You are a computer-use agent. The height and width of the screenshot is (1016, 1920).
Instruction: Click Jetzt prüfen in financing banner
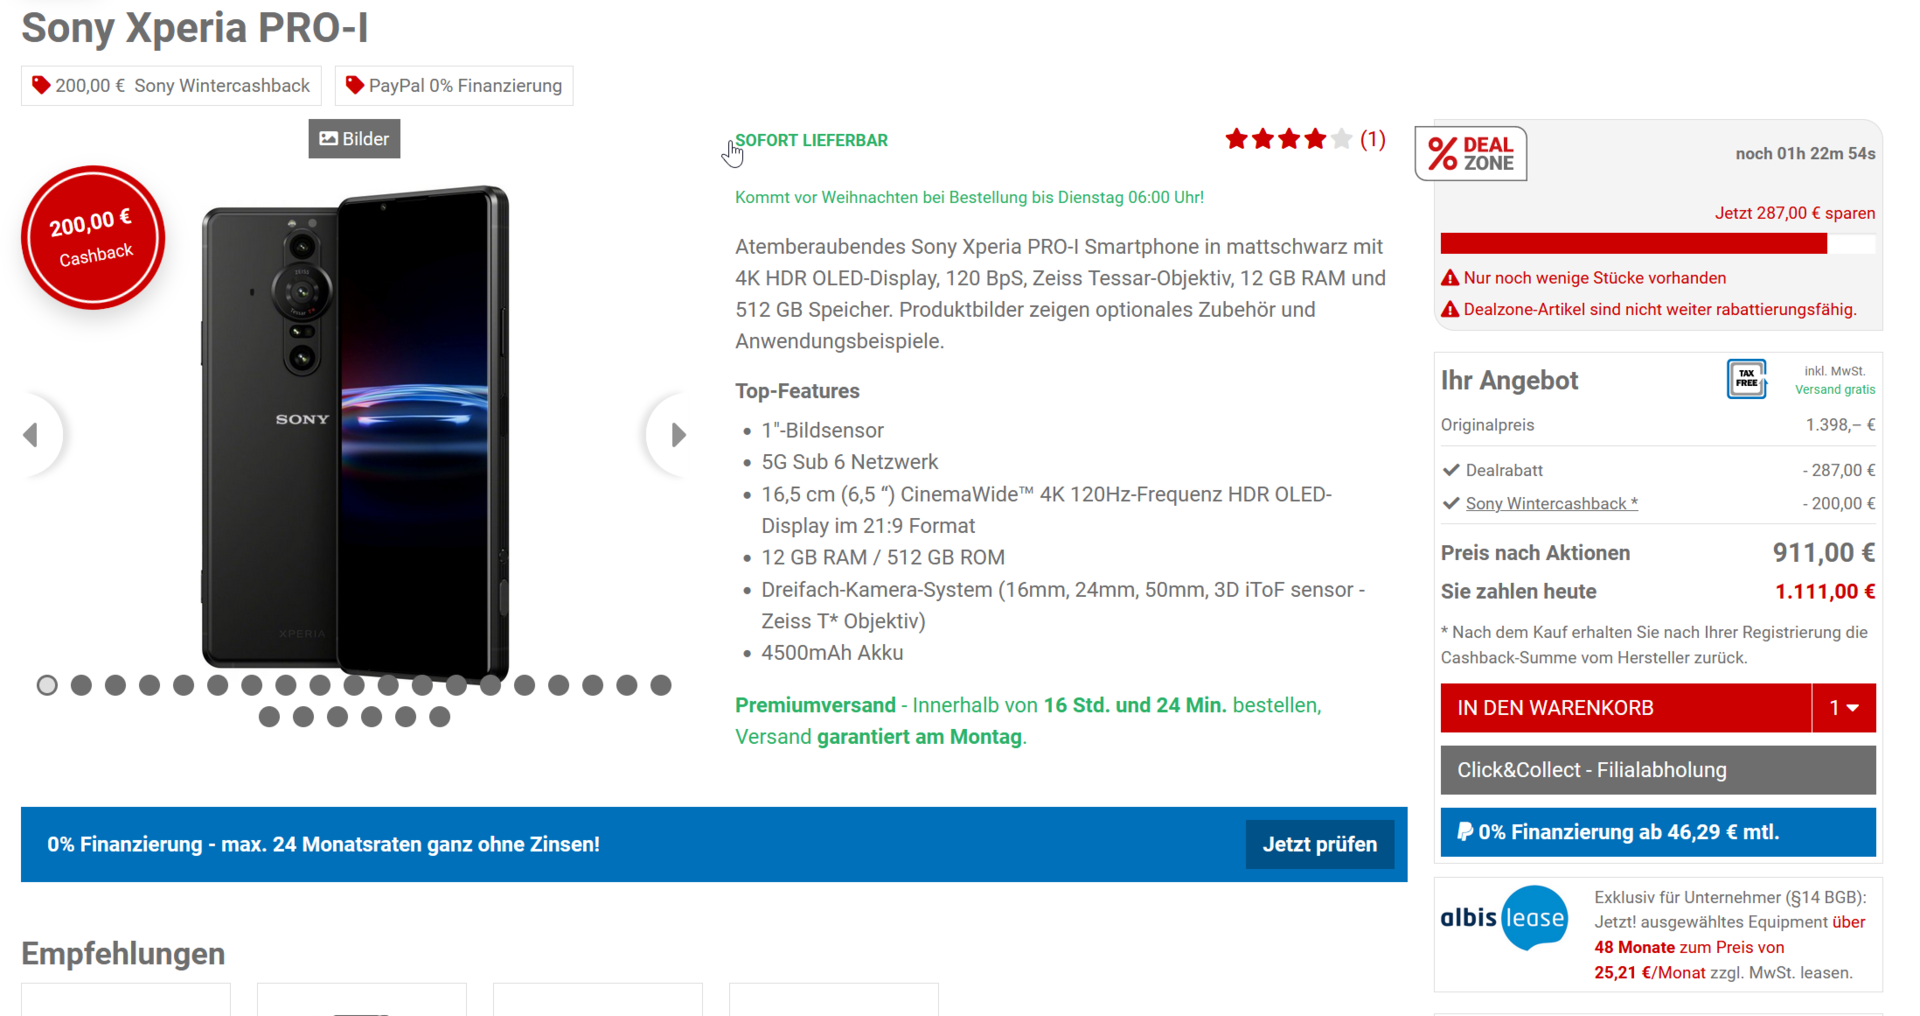click(1319, 844)
